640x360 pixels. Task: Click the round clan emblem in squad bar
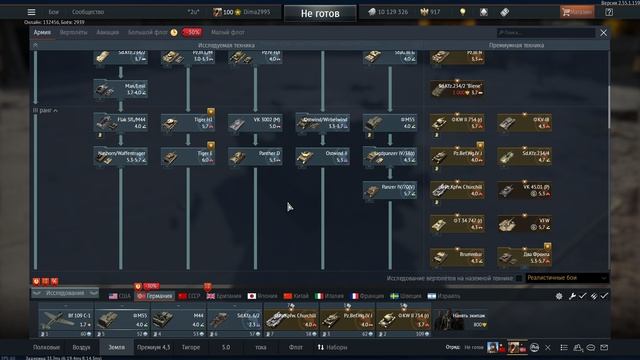pyautogui.click(x=534, y=347)
